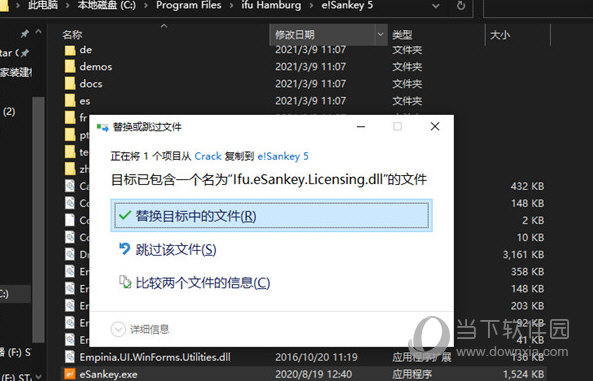Select the docs folder name
Screen dimensions: 593x381
pos(91,84)
